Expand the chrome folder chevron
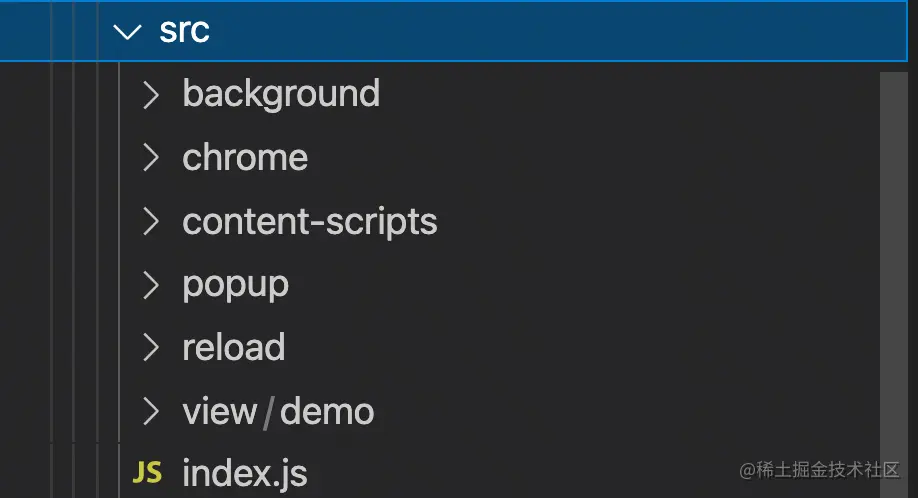The width and height of the screenshot is (918, 498). [151, 158]
